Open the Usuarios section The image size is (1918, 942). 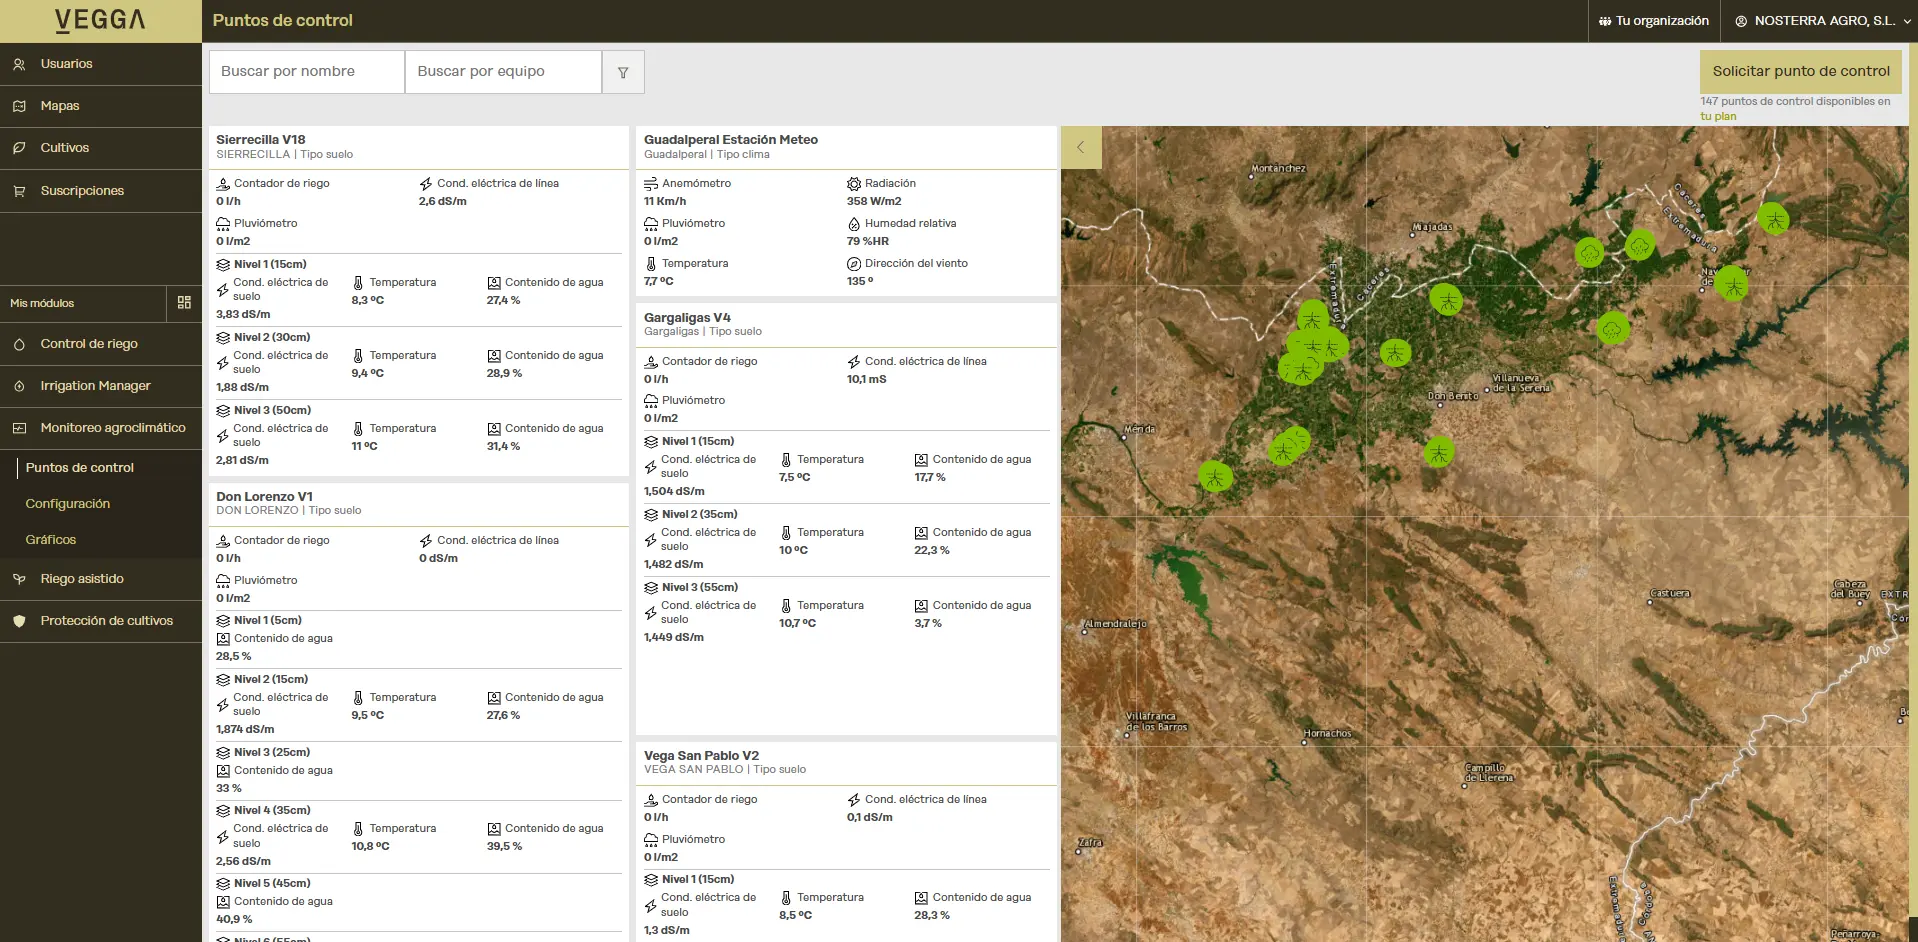100,64
